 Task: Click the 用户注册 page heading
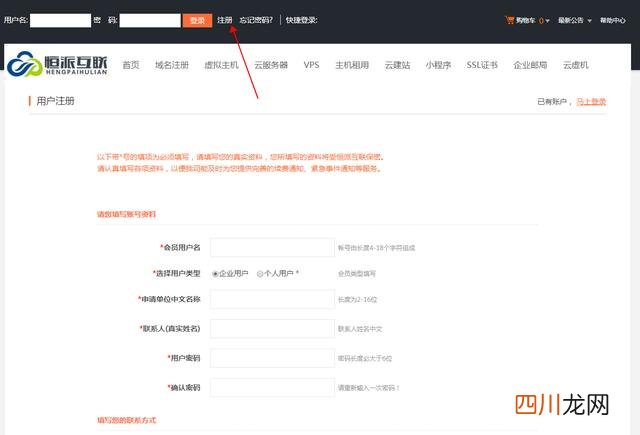55,101
